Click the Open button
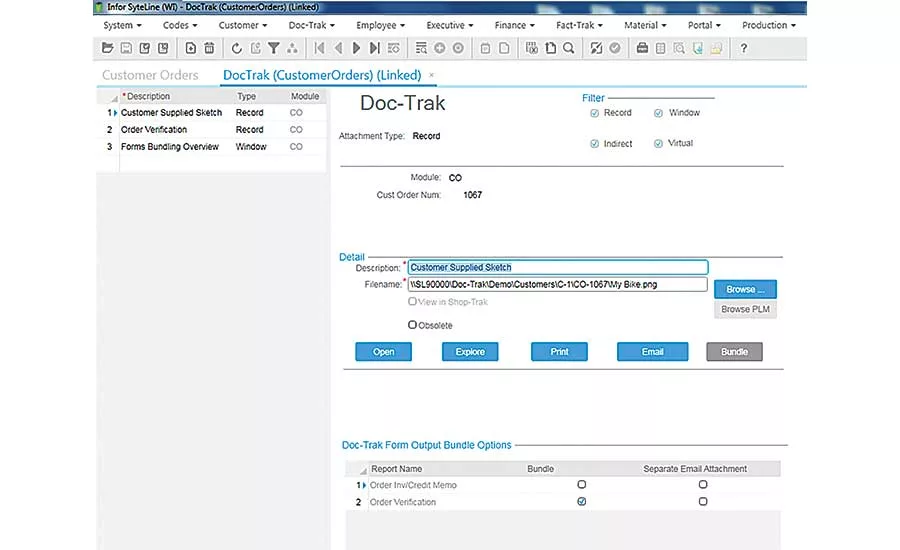 (383, 352)
